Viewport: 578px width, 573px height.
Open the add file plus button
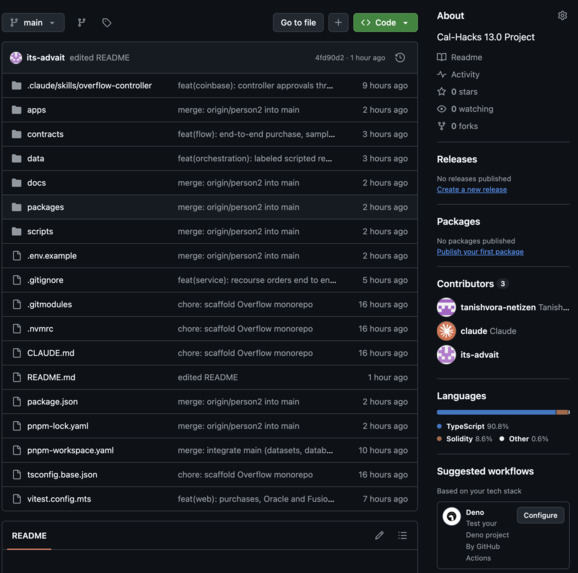pos(338,22)
